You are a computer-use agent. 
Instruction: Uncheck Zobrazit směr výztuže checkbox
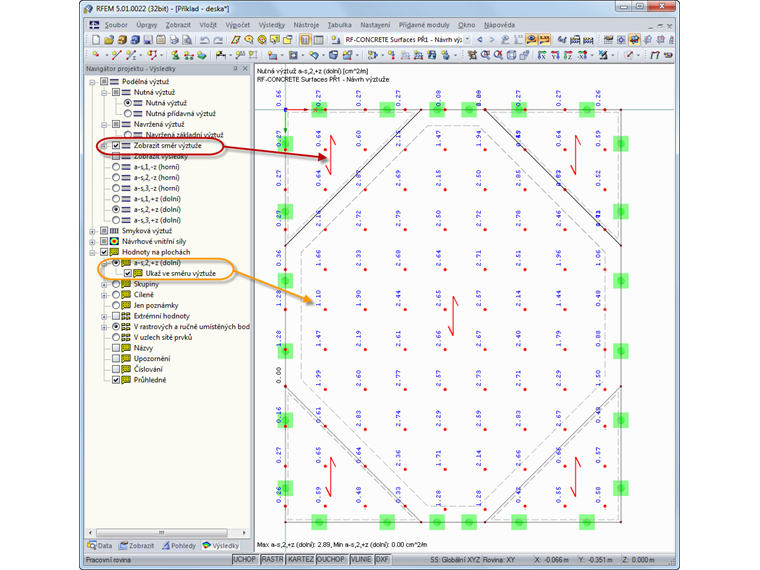pos(116,145)
